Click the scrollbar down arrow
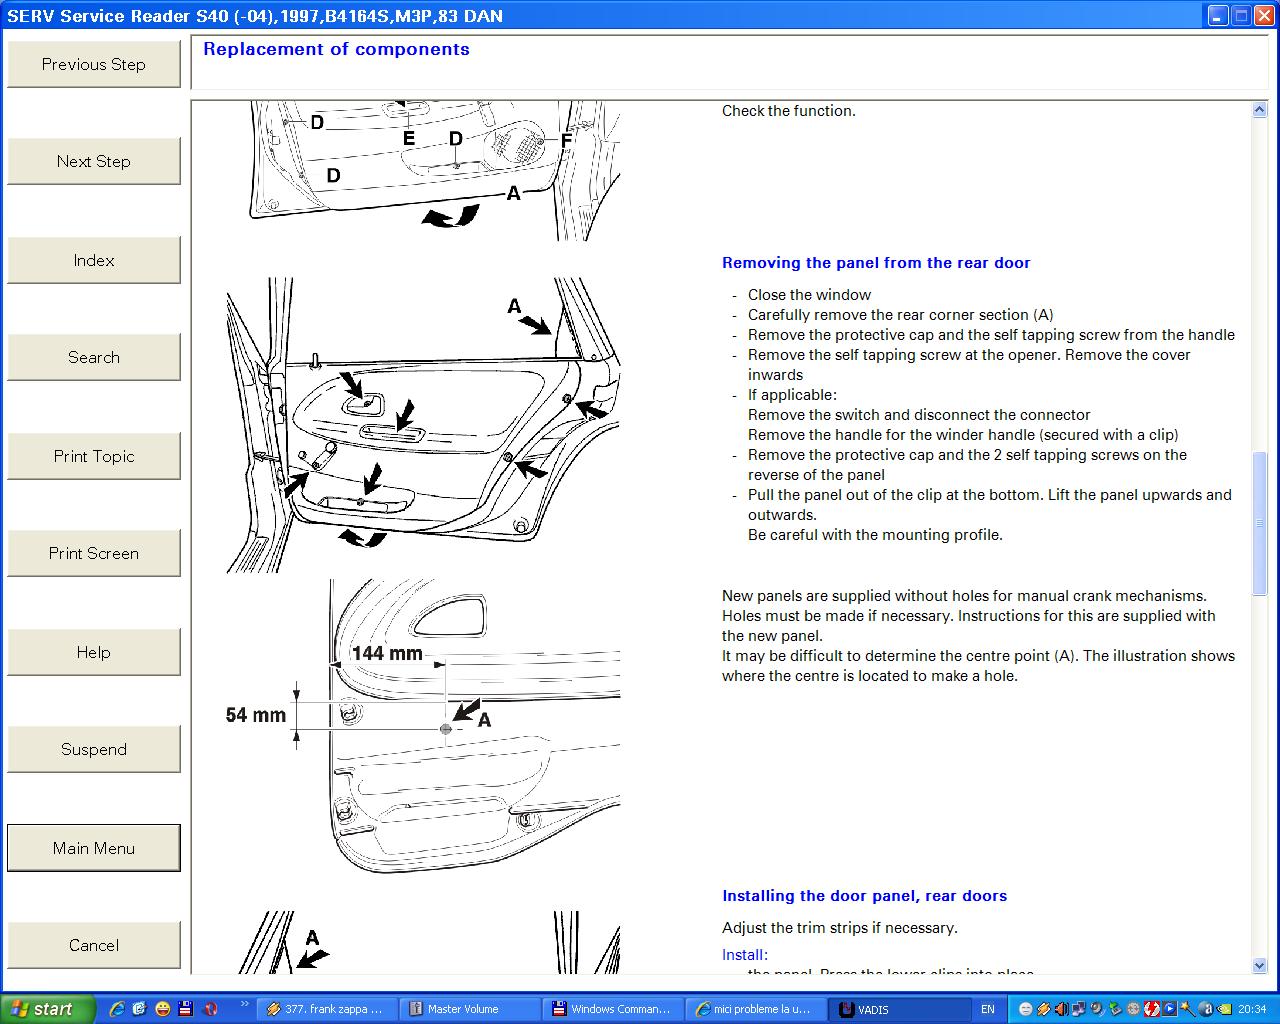The width and height of the screenshot is (1280, 1024). (x=1259, y=965)
